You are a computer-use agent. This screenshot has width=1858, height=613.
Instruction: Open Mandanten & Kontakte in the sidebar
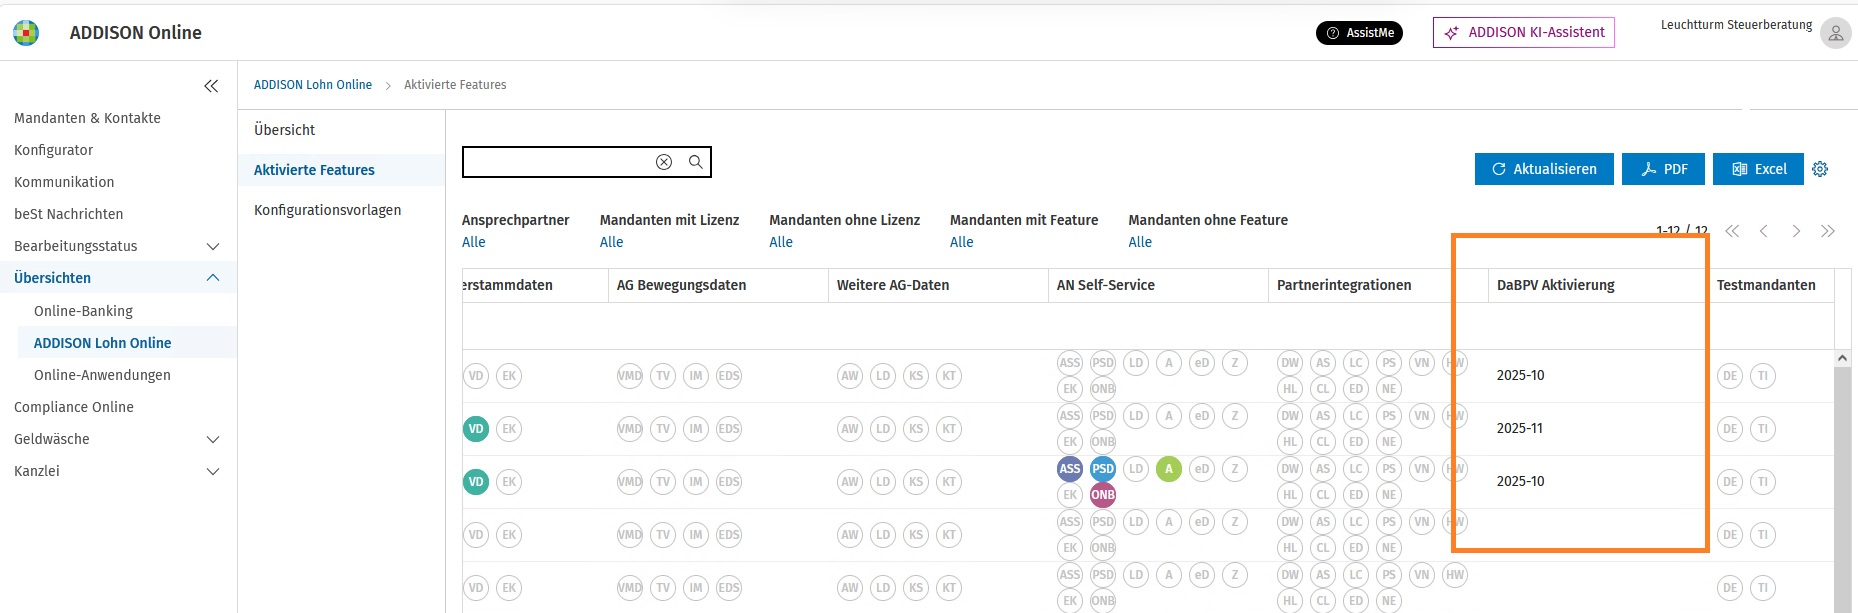(x=87, y=118)
